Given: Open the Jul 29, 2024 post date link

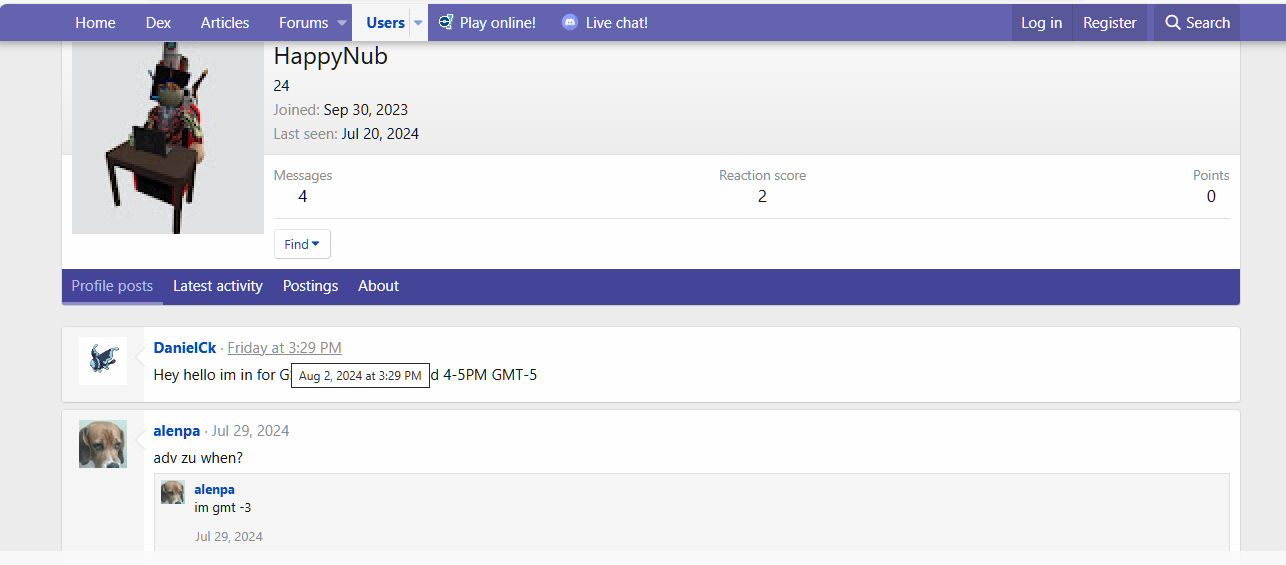Looking at the screenshot, I should tap(250, 431).
